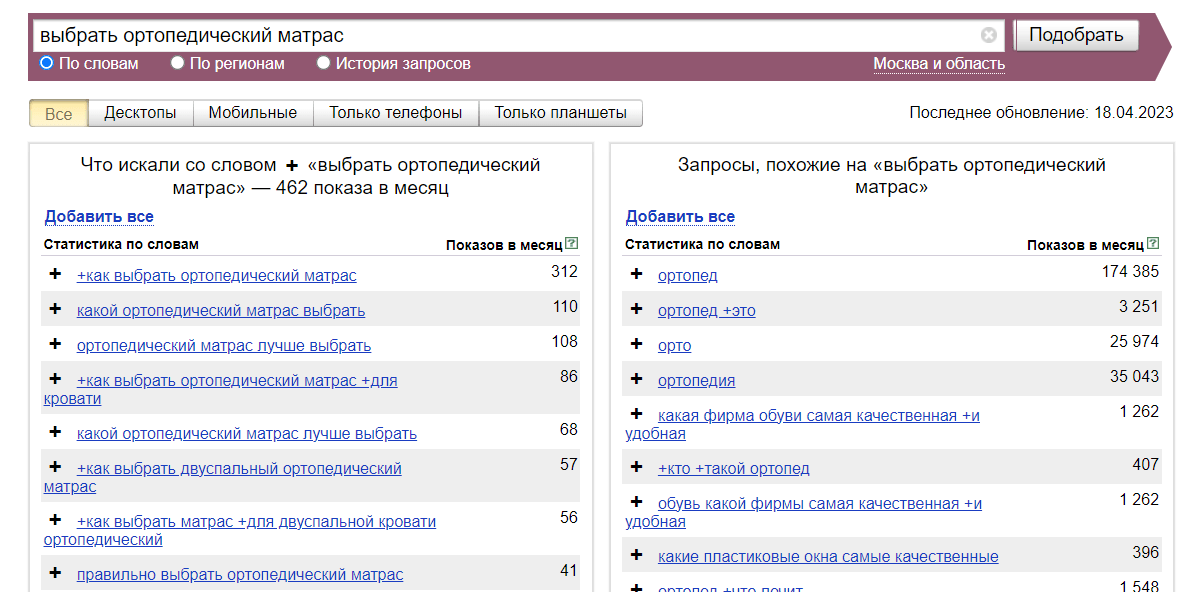The width and height of the screenshot is (1190, 592).
Task: Add 'какой ортопедический матрас лучше выбрать' with plus
Action: point(55,432)
